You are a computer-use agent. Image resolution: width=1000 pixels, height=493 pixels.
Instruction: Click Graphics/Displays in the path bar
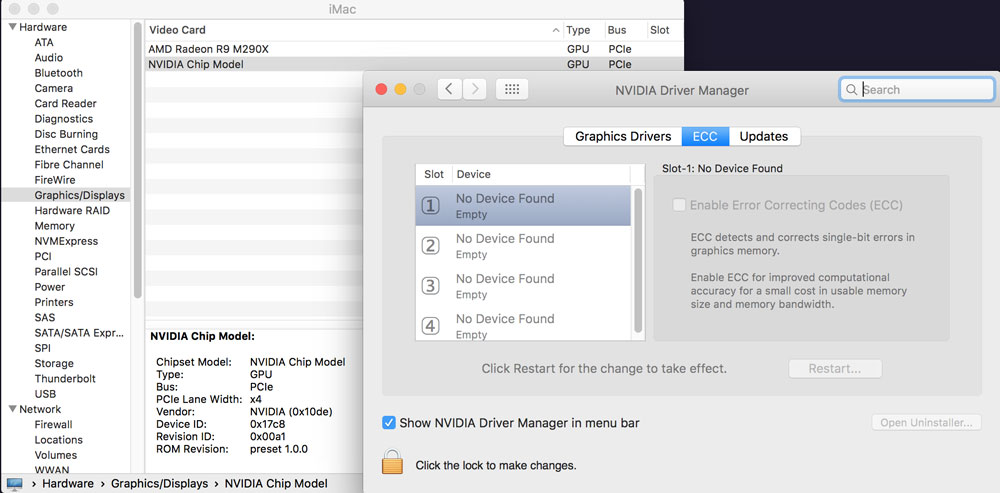tap(159, 483)
